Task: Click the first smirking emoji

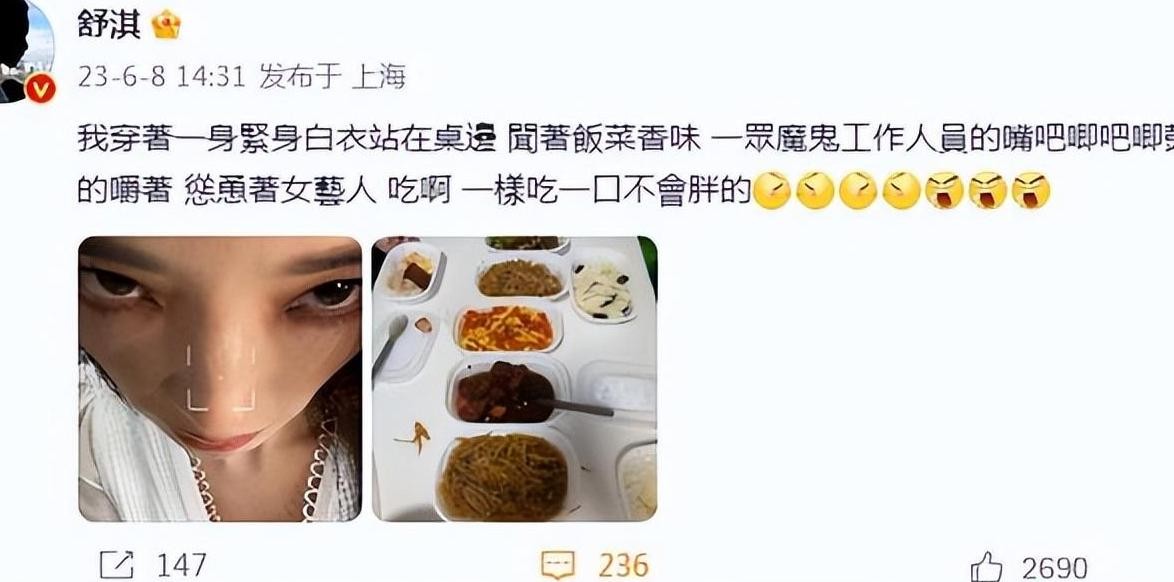Action: pos(772,190)
